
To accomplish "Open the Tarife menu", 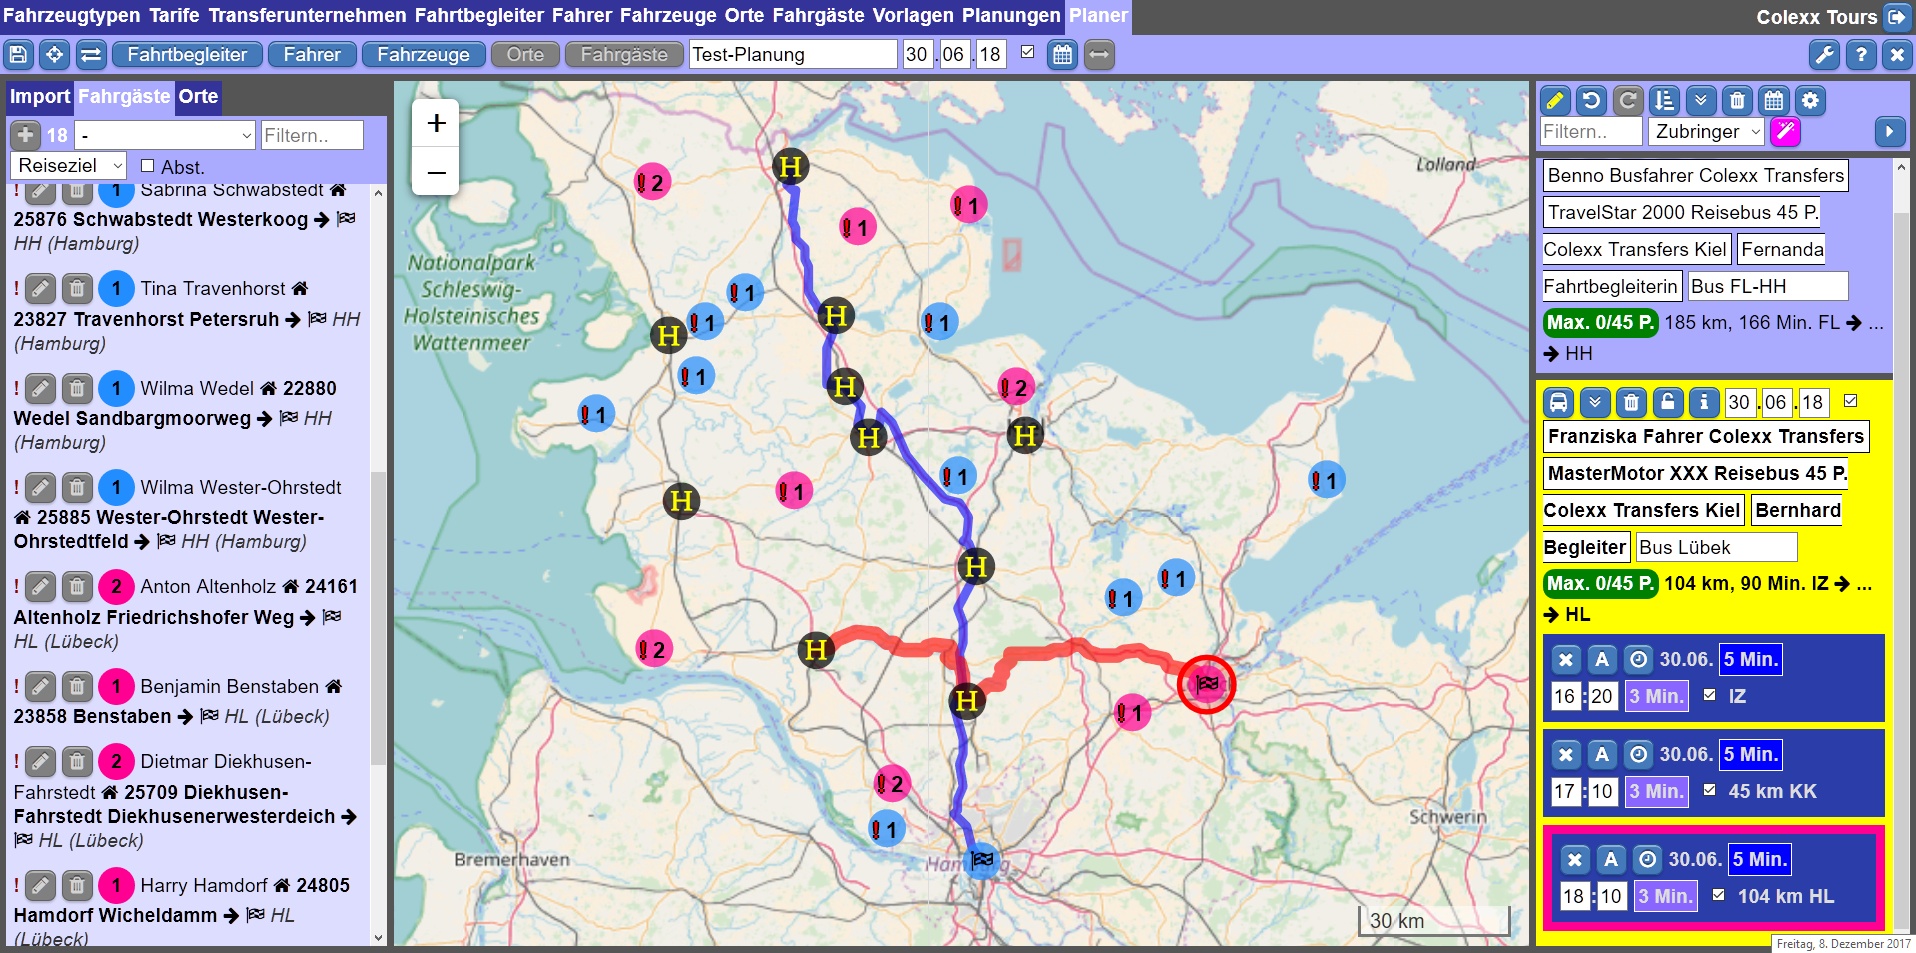I will coord(174,16).
